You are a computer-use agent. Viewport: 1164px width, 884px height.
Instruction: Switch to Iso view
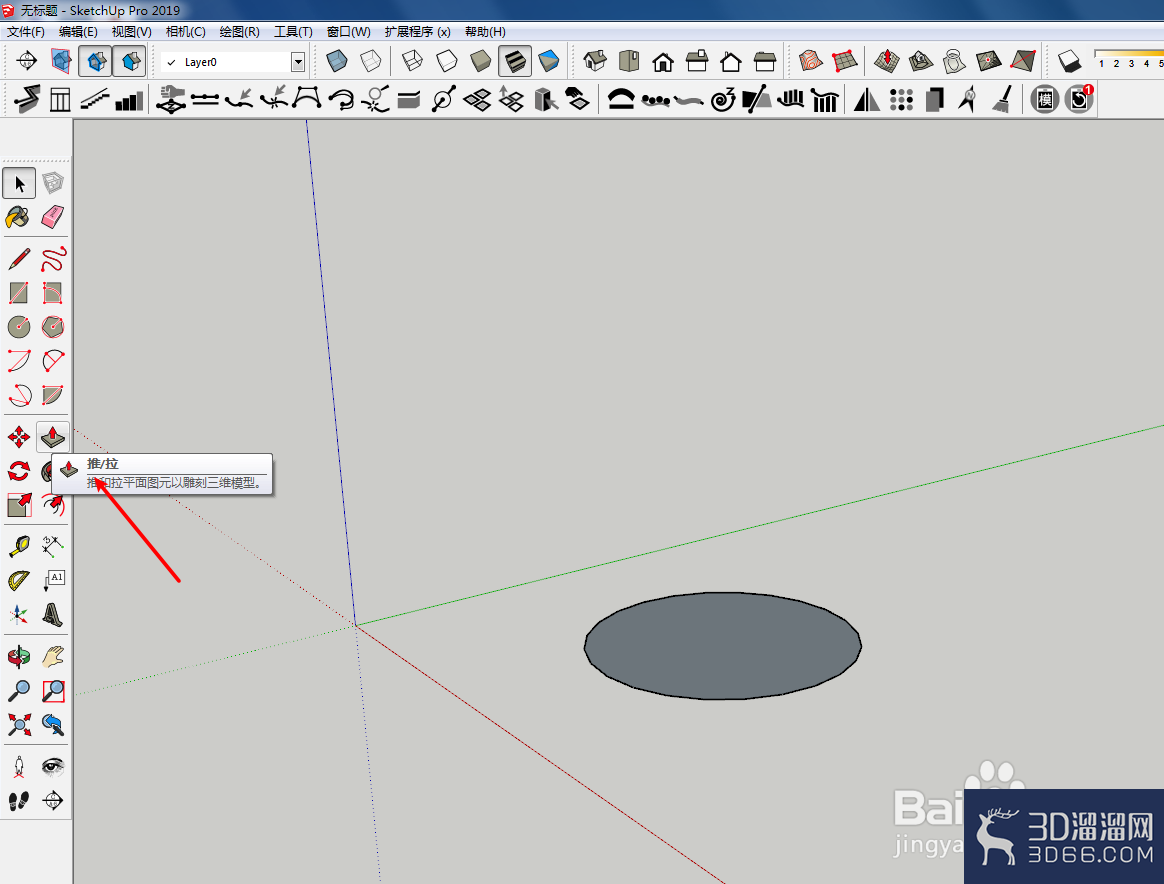[595, 61]
